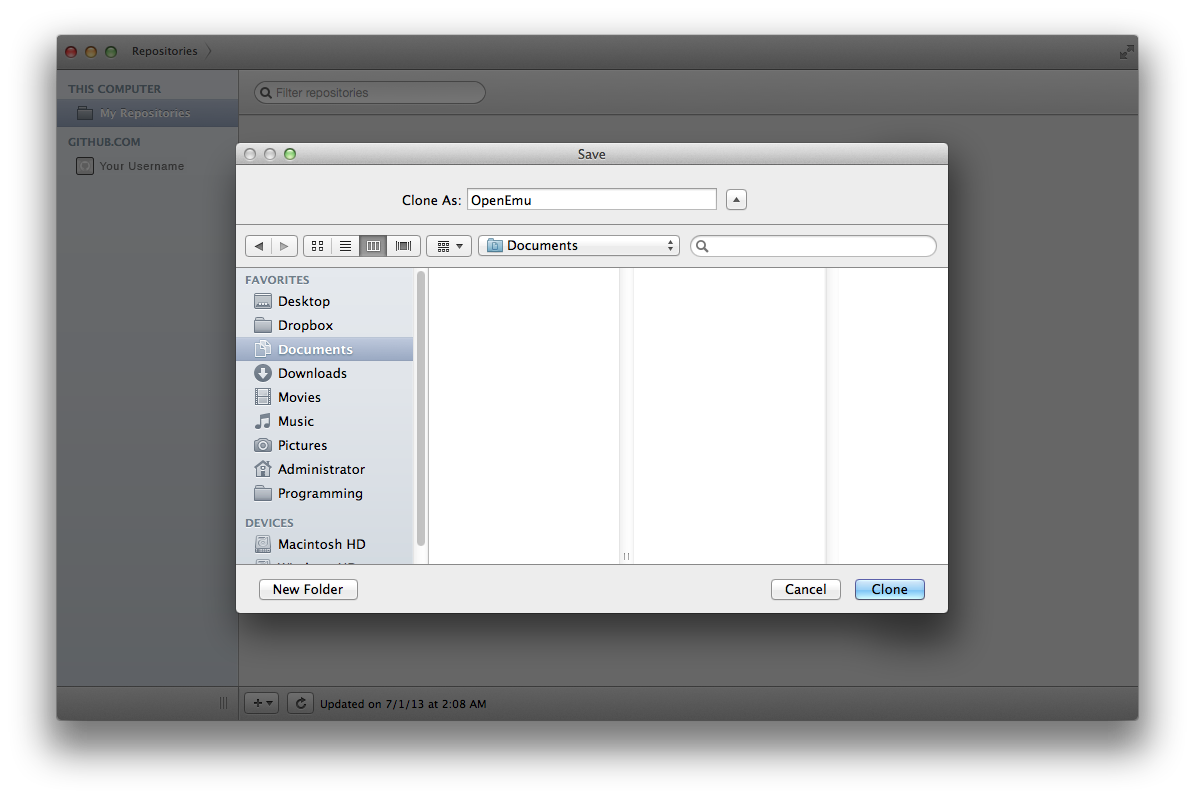Open the Documents location dropdown
1195x799 pixels.
point(578,245)
